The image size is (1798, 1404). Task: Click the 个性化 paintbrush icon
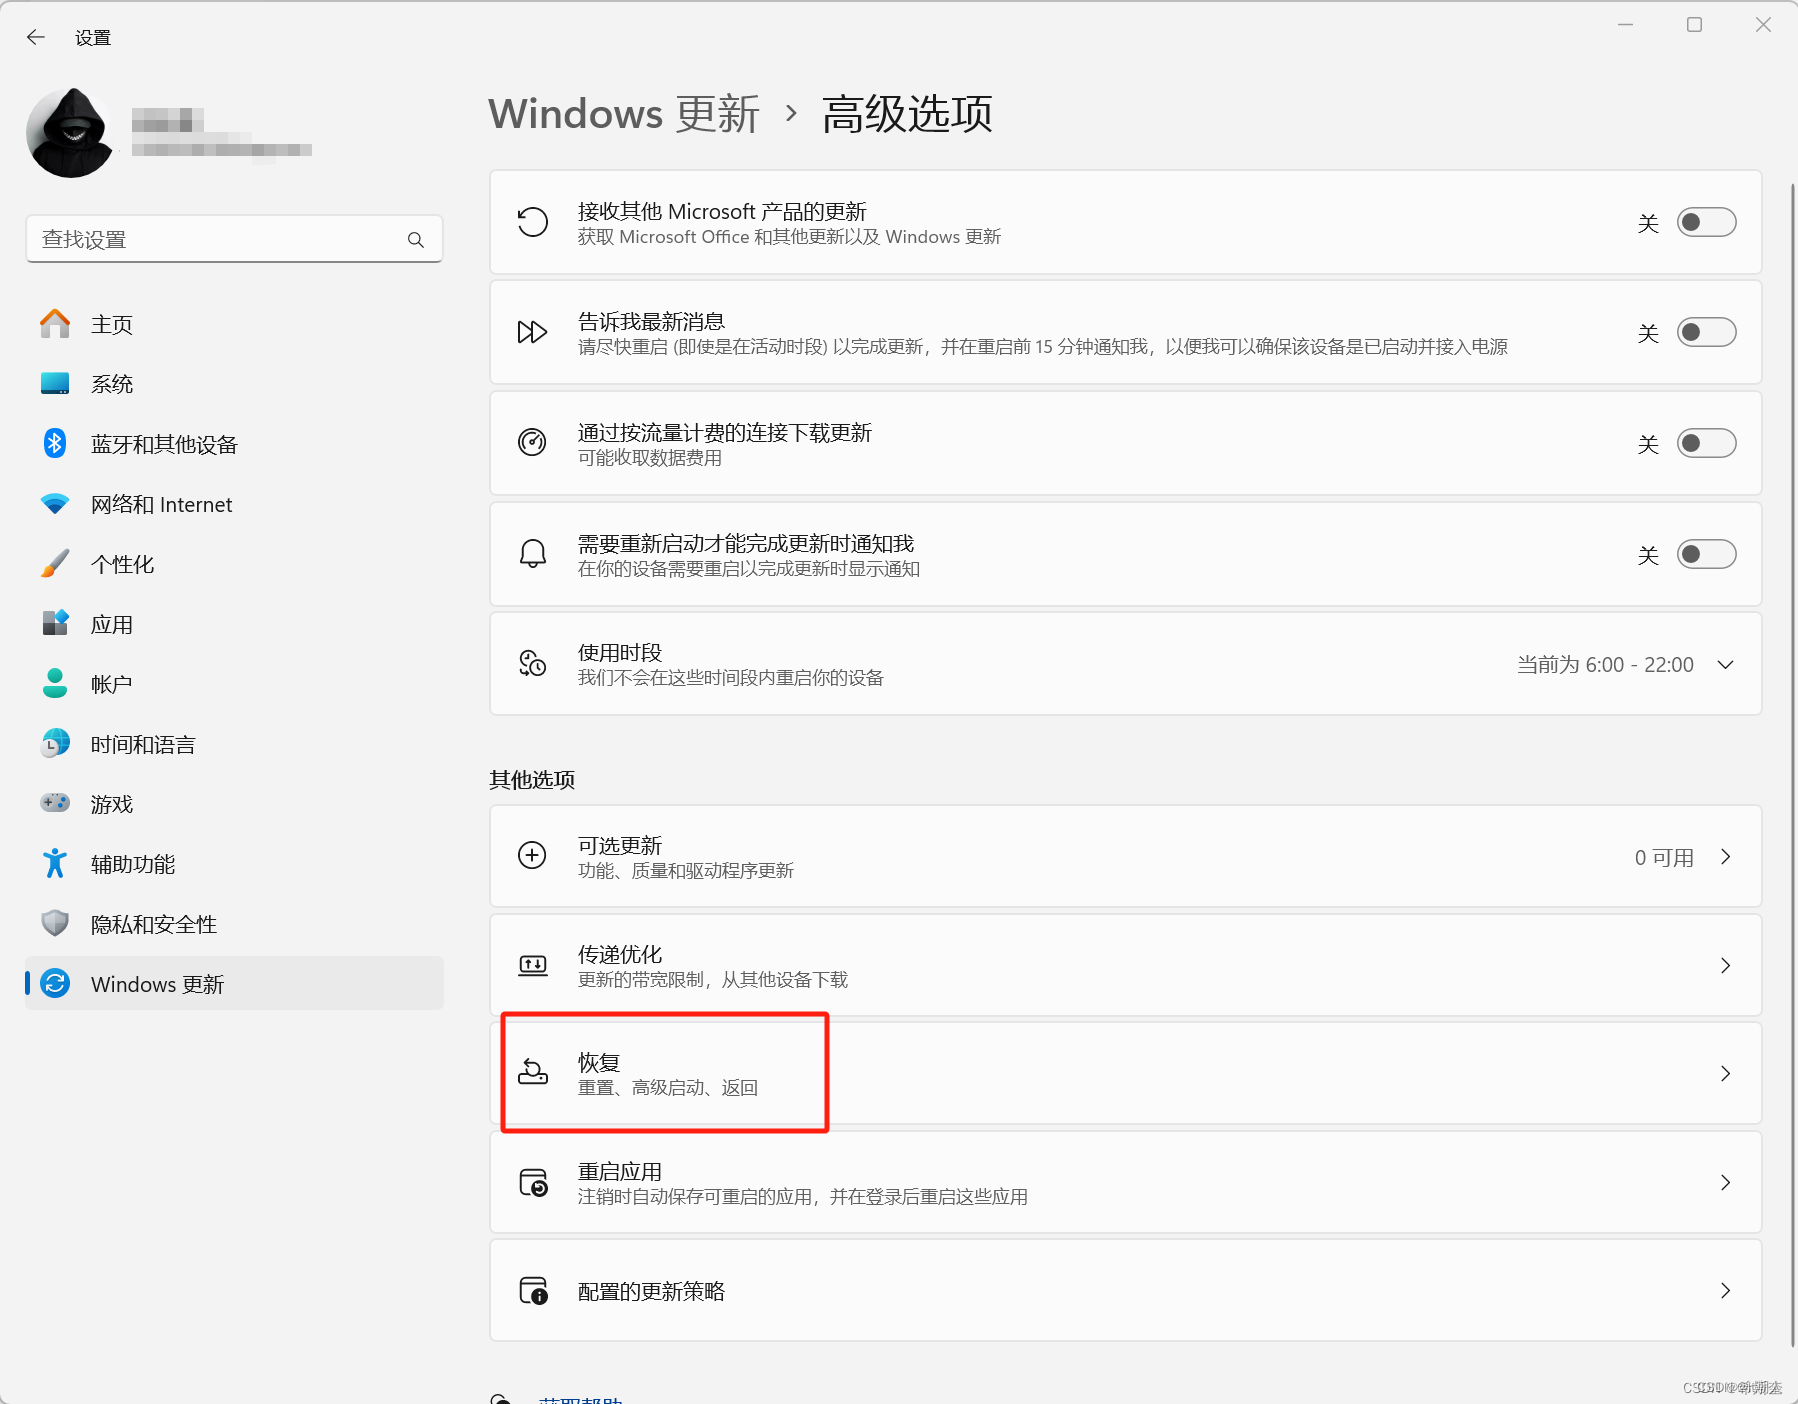point(55,564)
